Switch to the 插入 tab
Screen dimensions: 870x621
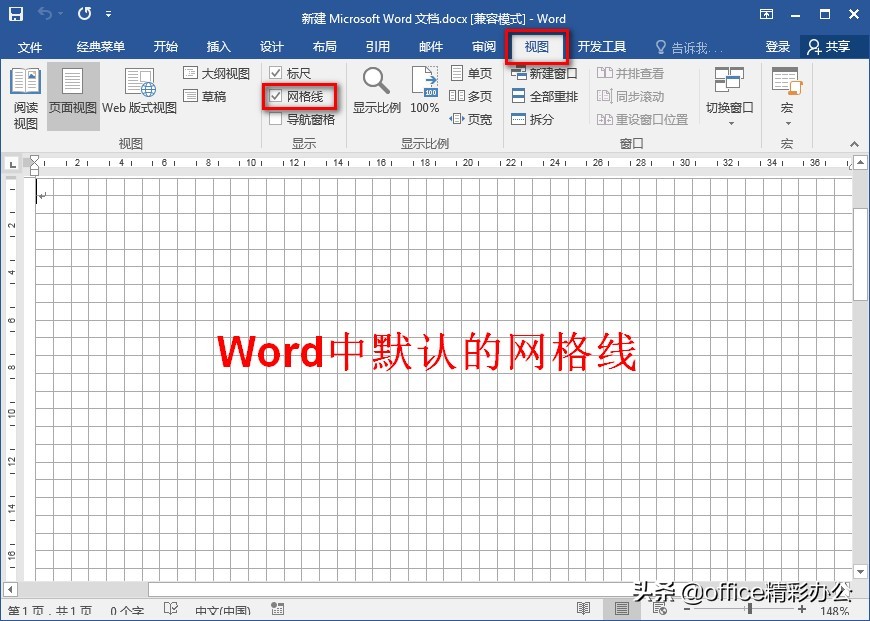tap(219, 47)
